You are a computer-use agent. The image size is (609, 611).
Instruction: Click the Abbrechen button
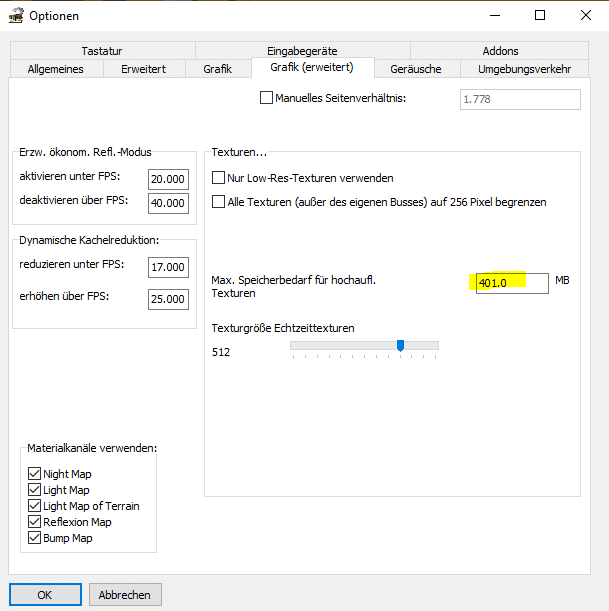click(126, 594)
